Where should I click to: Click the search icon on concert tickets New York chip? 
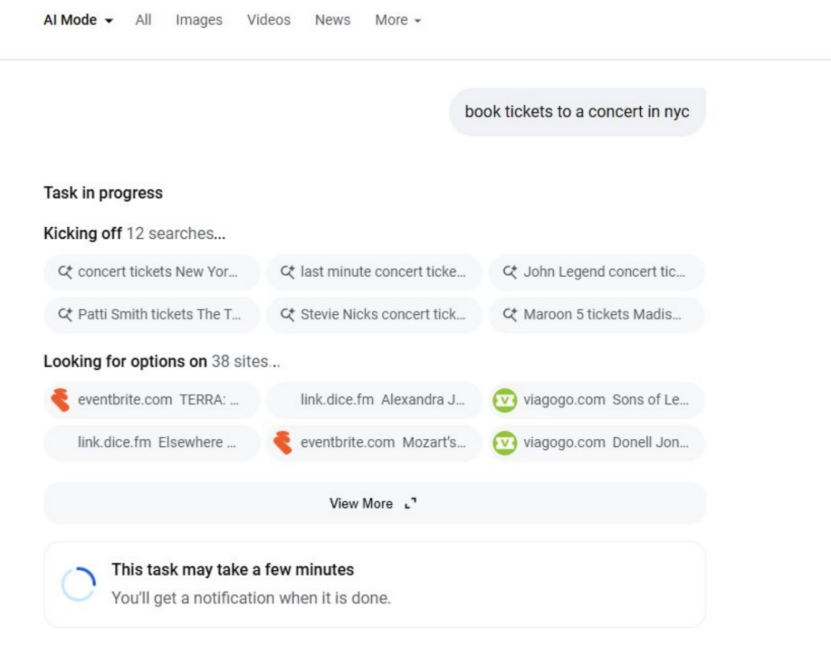click(66, 272)
